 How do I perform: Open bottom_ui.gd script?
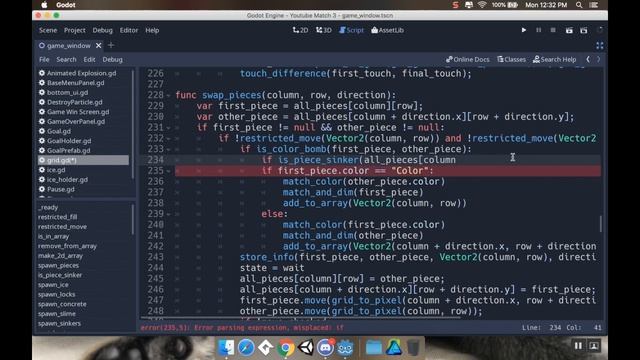point(63,93)
